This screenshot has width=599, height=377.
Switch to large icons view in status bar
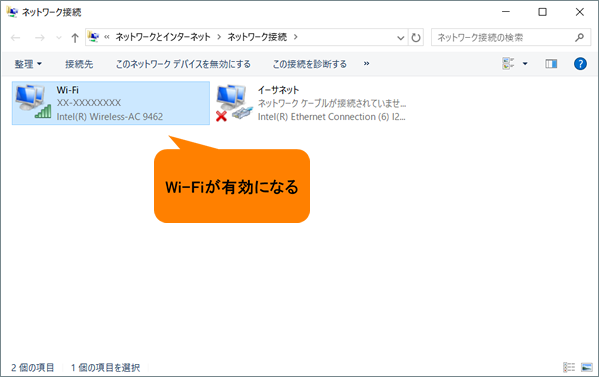[x=586, y=367]
